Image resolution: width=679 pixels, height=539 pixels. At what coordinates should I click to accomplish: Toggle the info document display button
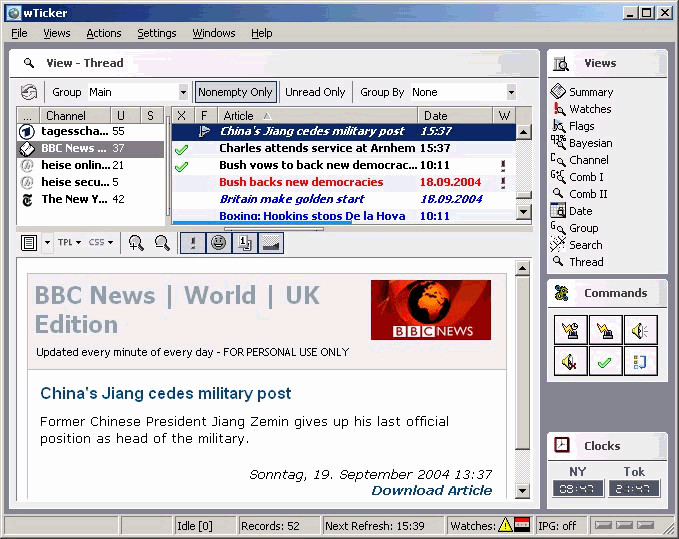coord(245,243)
